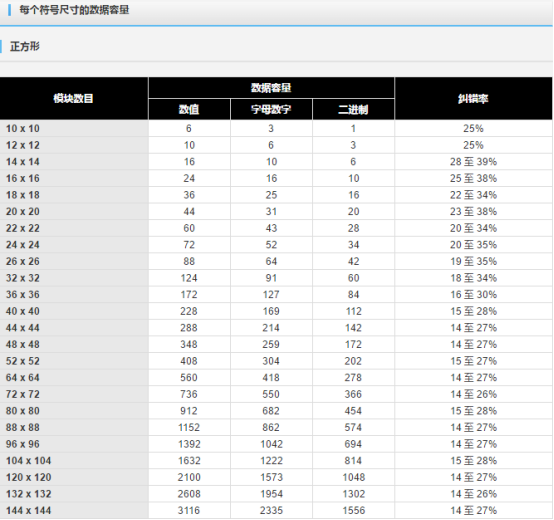
Task: Click alphanumeric value 862
Action: pos(271,427)
